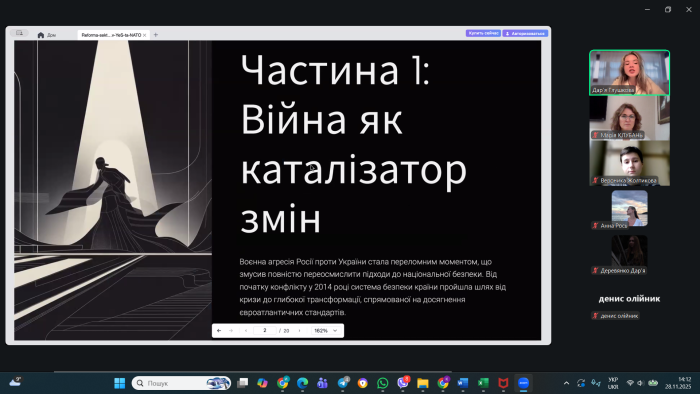
Task: Select the Reforma-sekt document tab
Action: [x=111, y=35]
